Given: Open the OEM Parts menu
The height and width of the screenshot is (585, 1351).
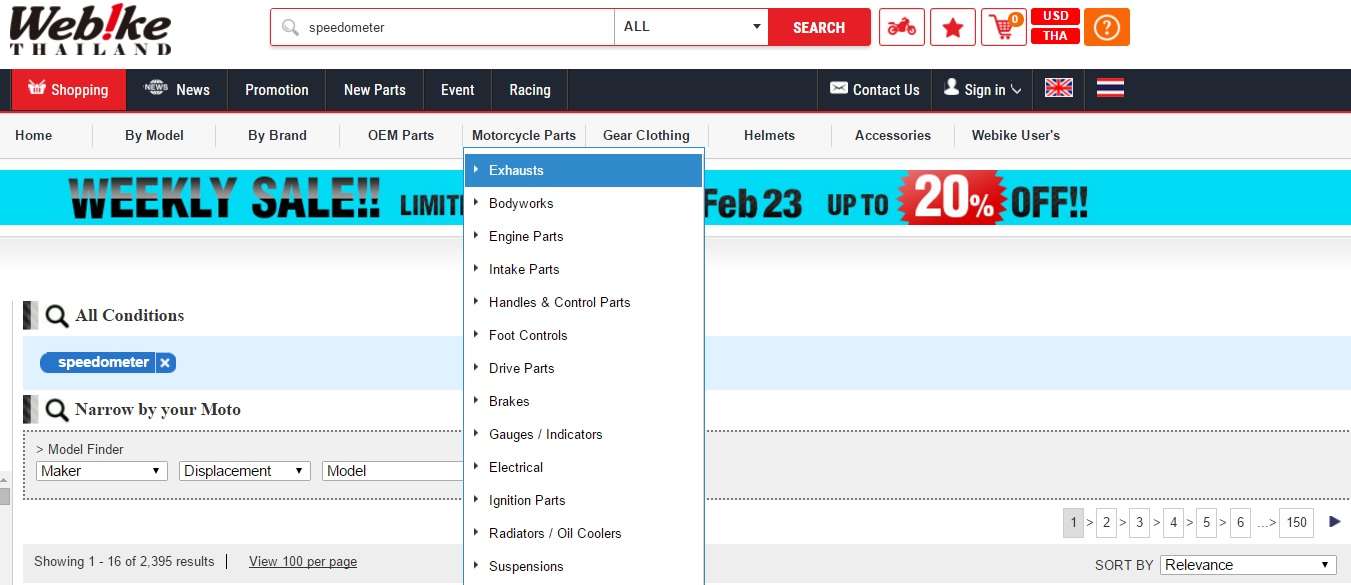Looking at the screenshot, I should point(401,135).
